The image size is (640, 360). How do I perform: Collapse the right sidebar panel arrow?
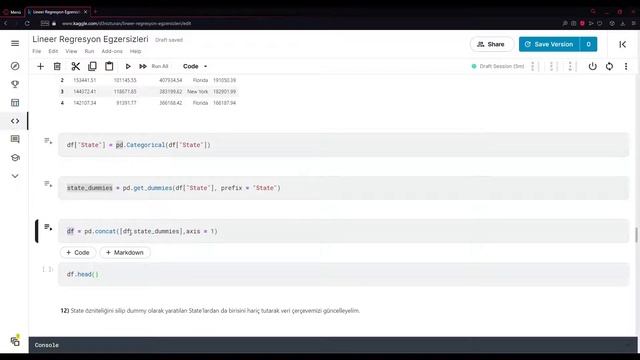pyautogui.click(x=622, y=44)
